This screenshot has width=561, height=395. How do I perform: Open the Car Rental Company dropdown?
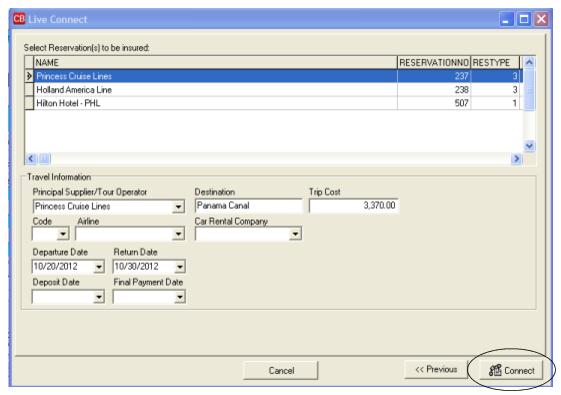(295, 234)
